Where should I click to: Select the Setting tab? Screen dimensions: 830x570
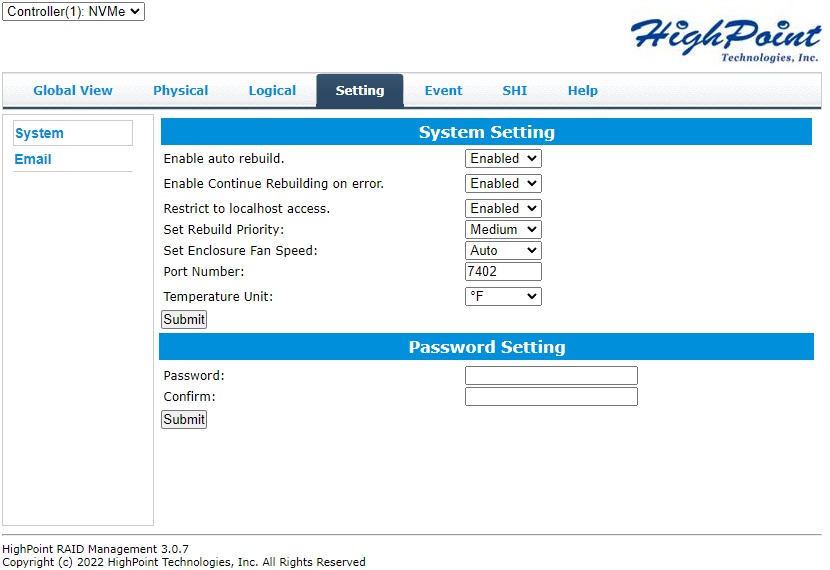360,90
